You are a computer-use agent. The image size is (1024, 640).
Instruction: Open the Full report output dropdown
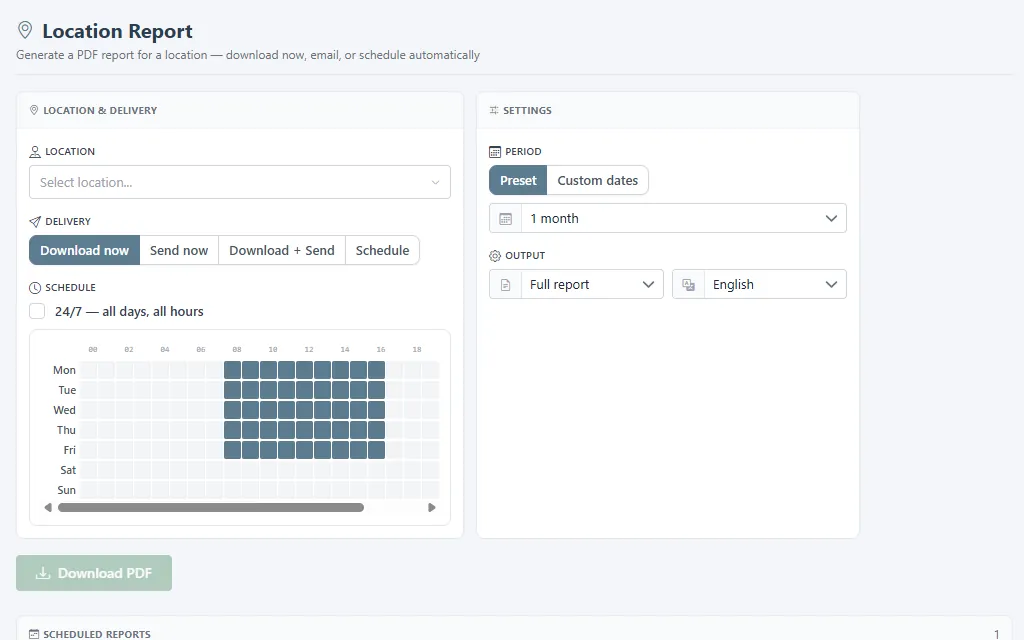576,285
